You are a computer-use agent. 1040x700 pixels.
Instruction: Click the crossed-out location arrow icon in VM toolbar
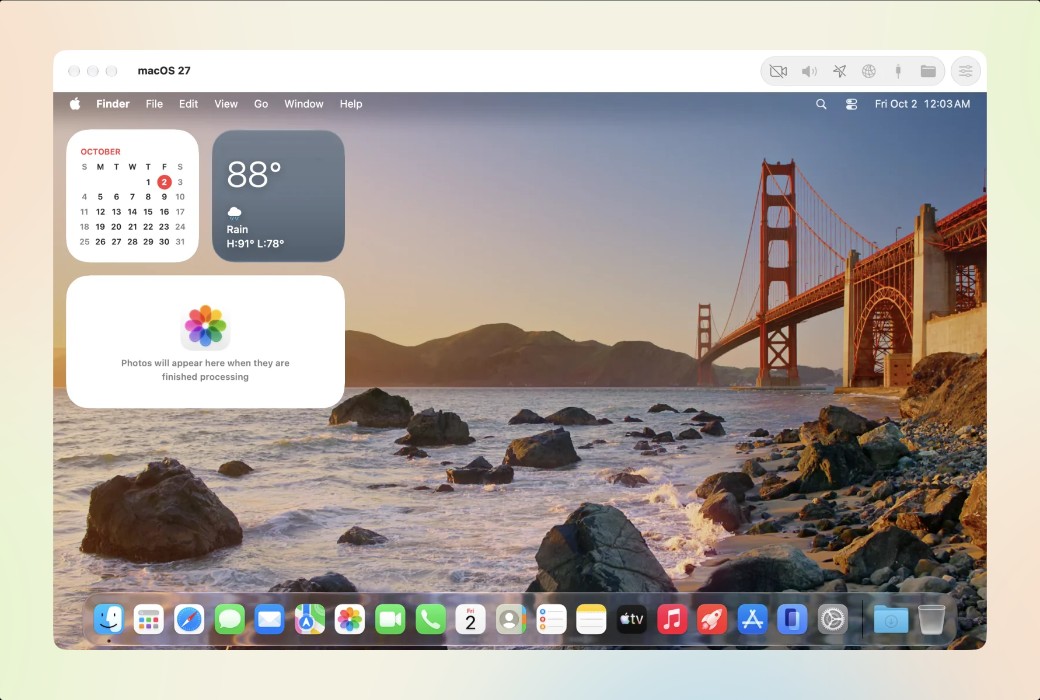coord(840,71)
